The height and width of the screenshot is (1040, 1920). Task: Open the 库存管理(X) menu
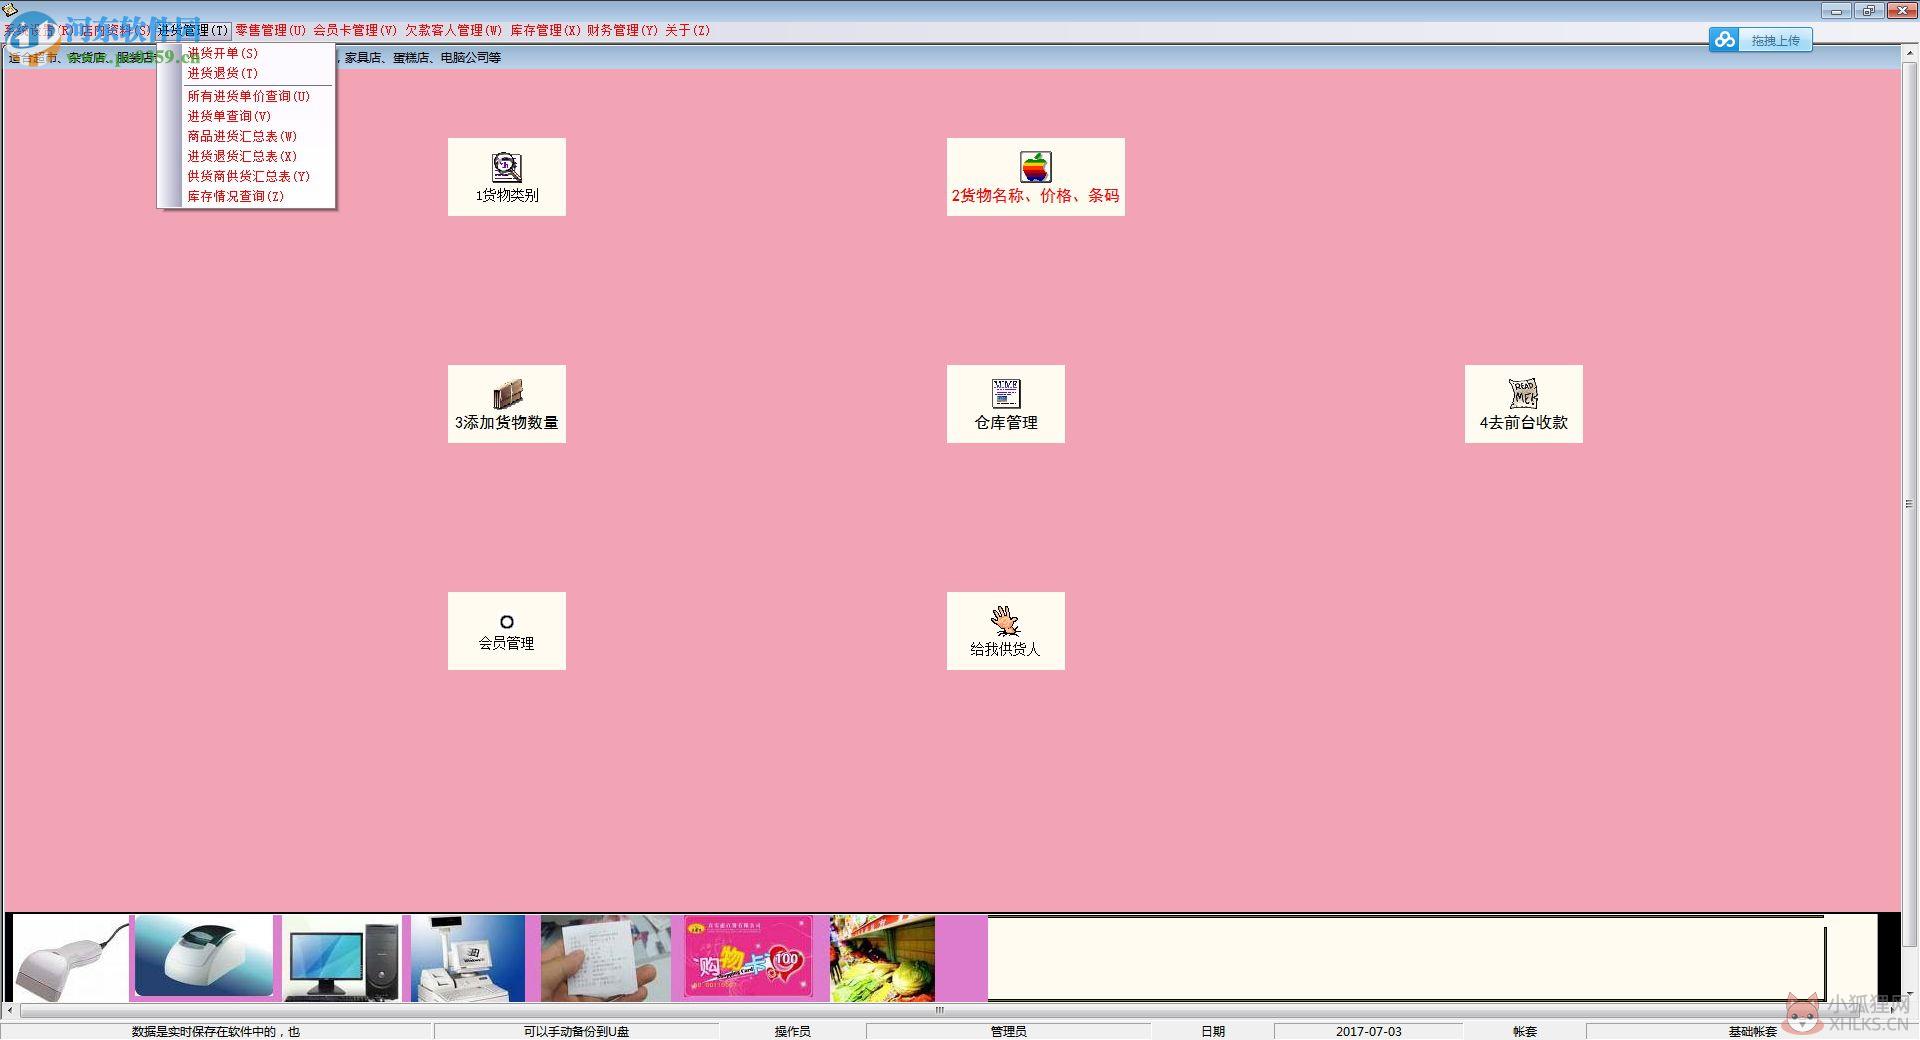click(545, 30)
